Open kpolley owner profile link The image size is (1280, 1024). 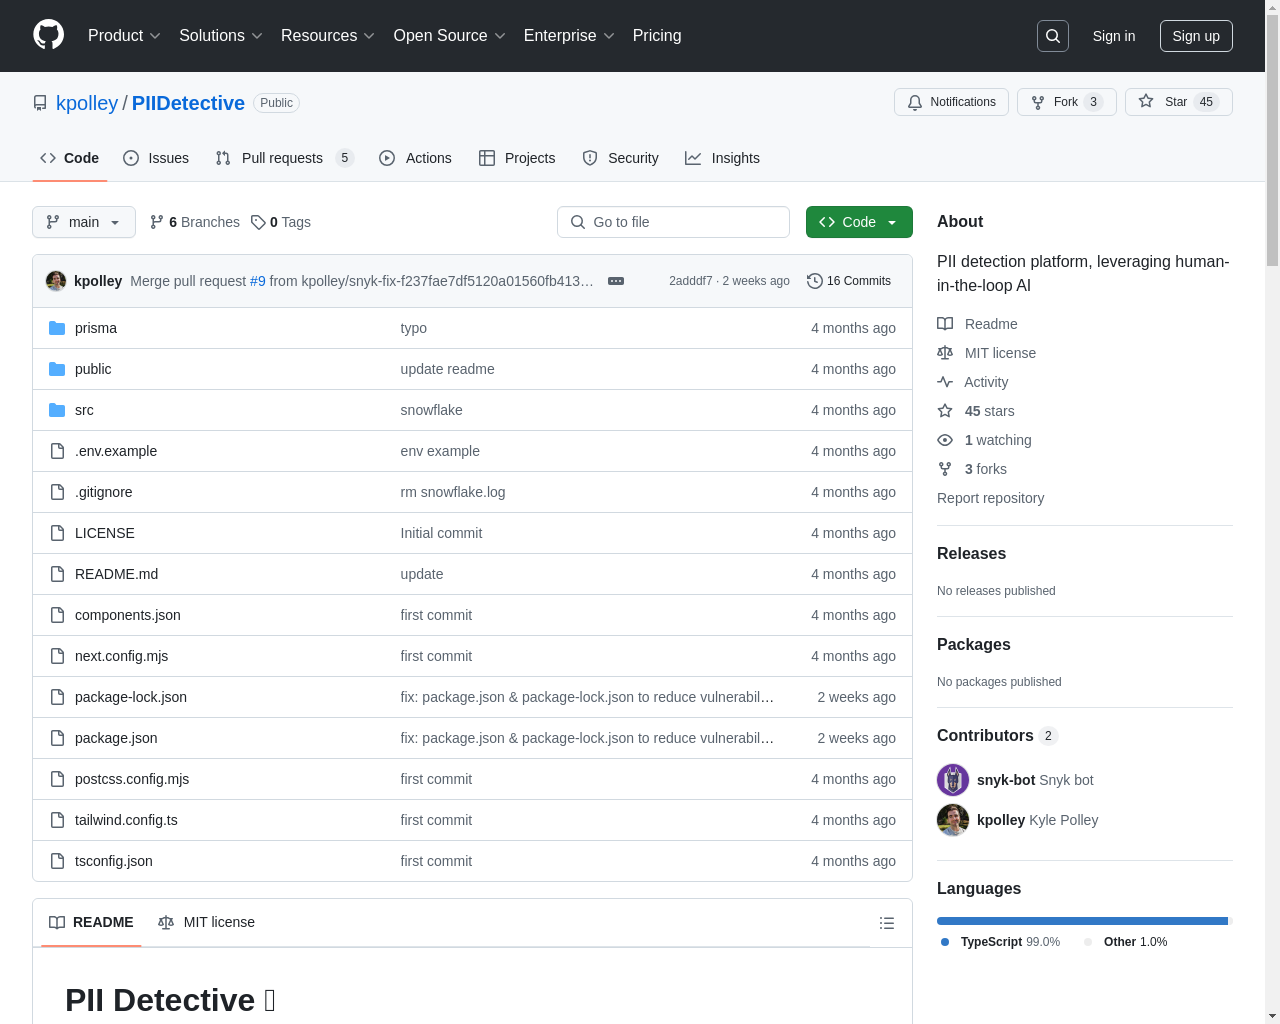click(87, 103)
